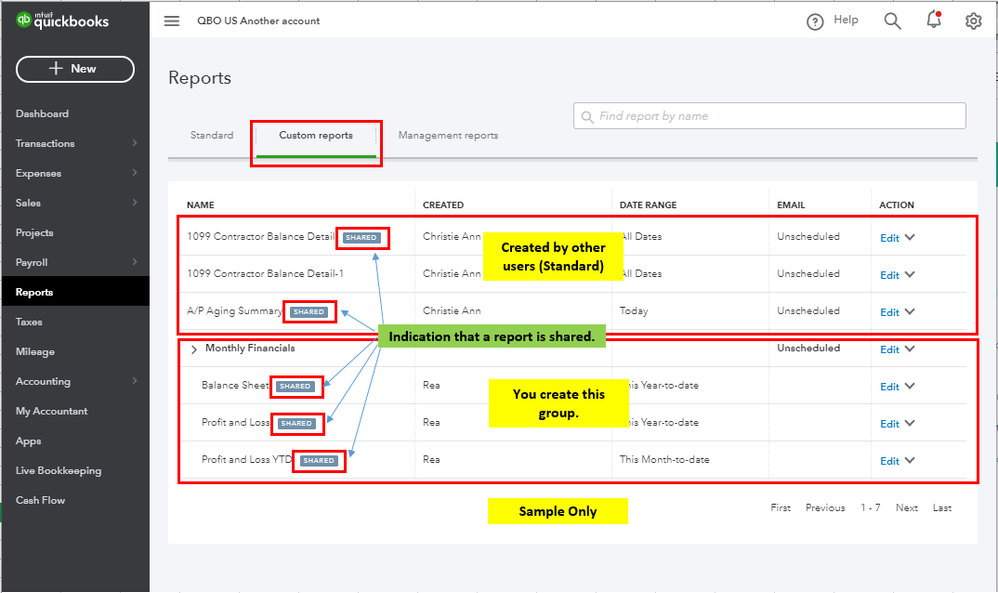998x593 pixels.
Task: Expand the Payroll sidebar submenu
Action: (x=135, y=263)
